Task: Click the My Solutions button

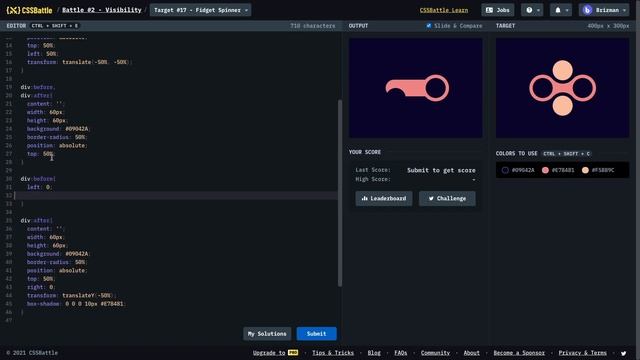Action: (x=267, y=334)
